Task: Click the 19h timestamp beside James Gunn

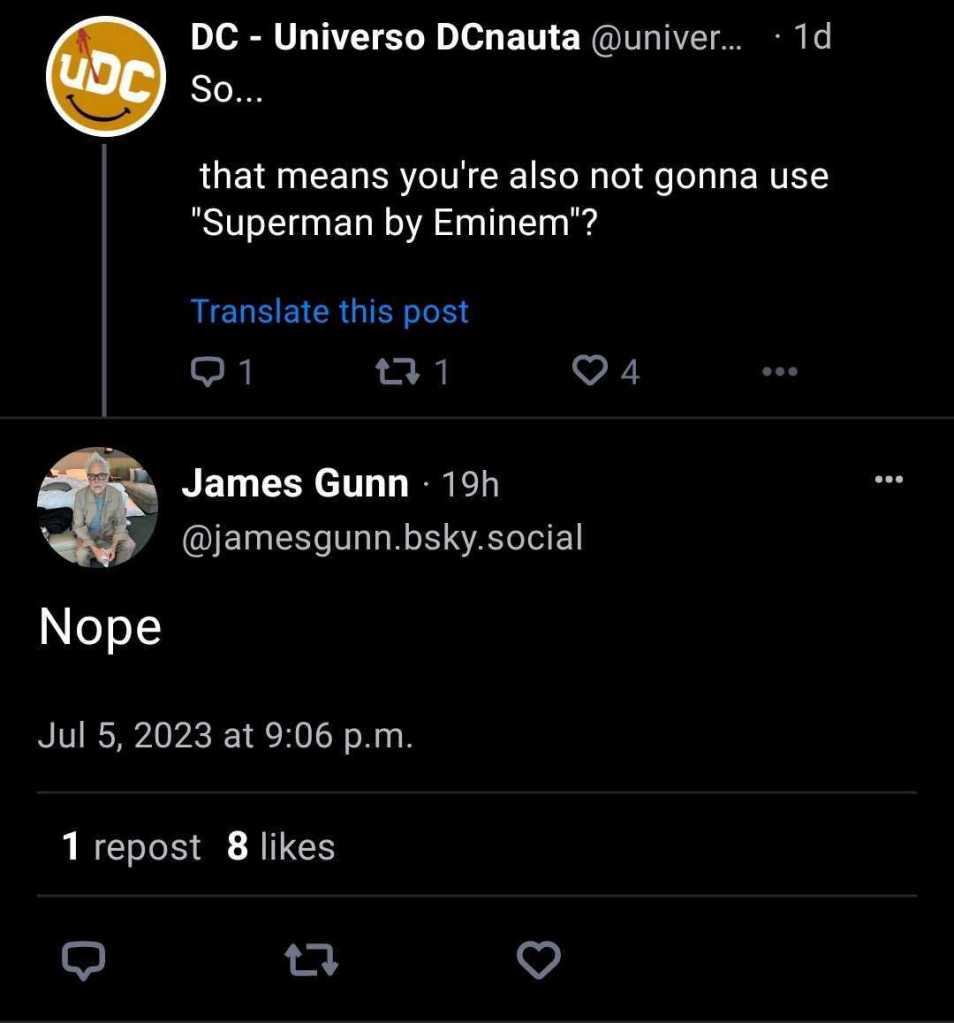Action: (470, 485)
